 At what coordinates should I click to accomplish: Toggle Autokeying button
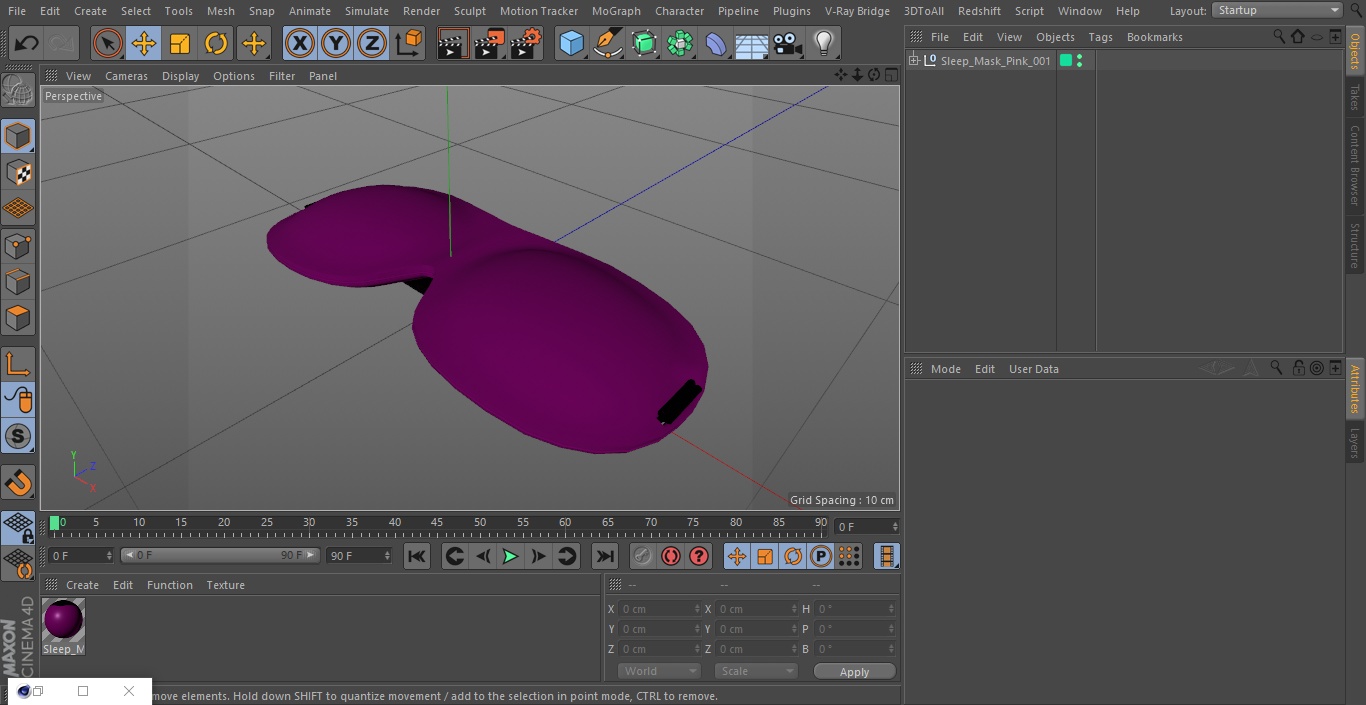(x=670, y=556)
